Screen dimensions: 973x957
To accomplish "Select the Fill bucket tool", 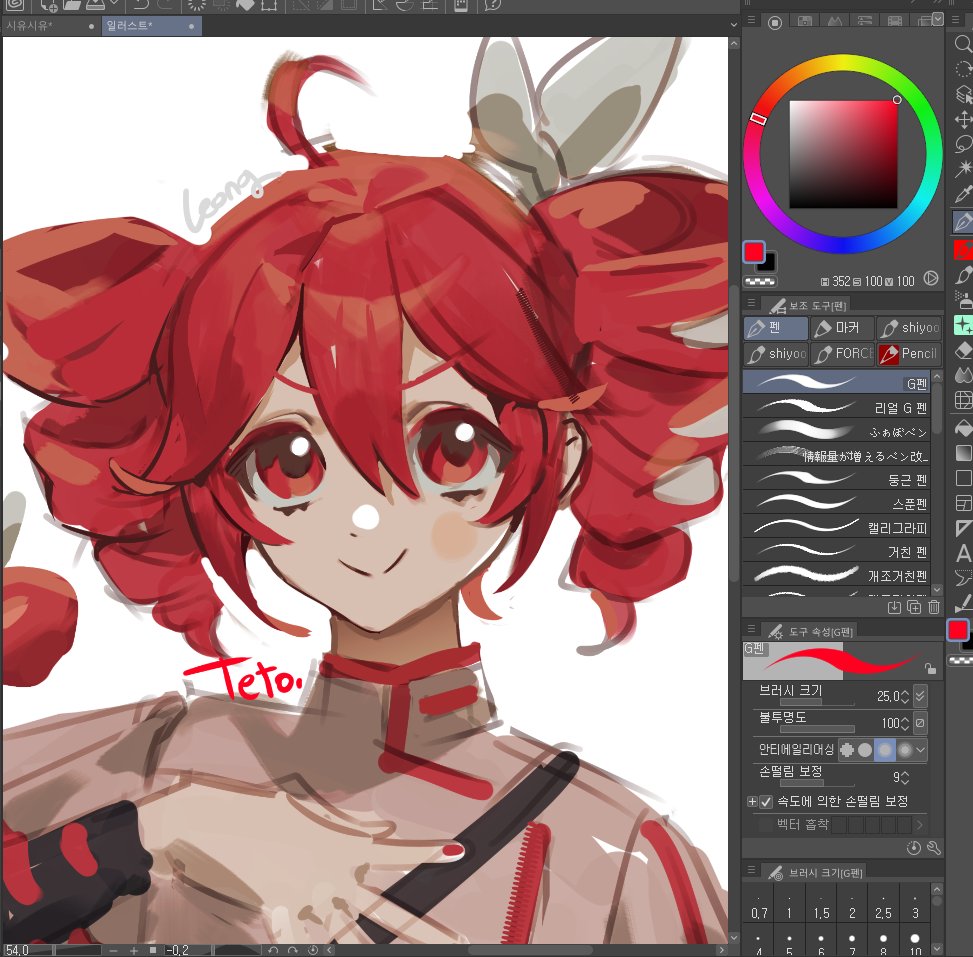I will tap(963, 427).
